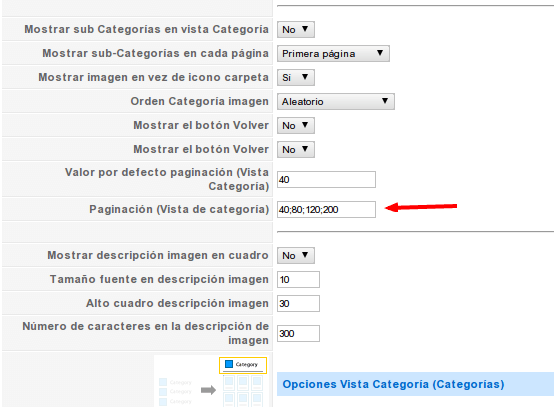Focus the character count field showing 300
Image resolution: width=554 pixels, height=407 pixels.
click(299, 334)
